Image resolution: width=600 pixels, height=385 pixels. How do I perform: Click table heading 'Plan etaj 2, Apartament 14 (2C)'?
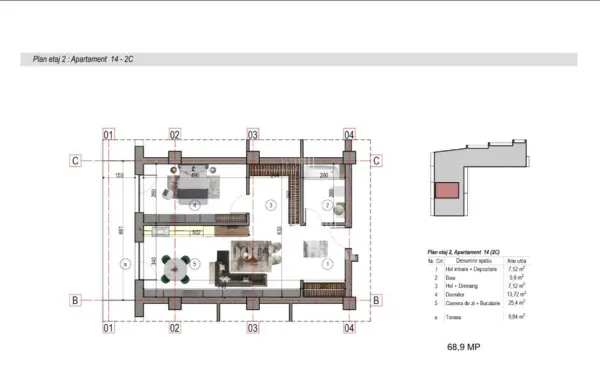tap(463, 252)
